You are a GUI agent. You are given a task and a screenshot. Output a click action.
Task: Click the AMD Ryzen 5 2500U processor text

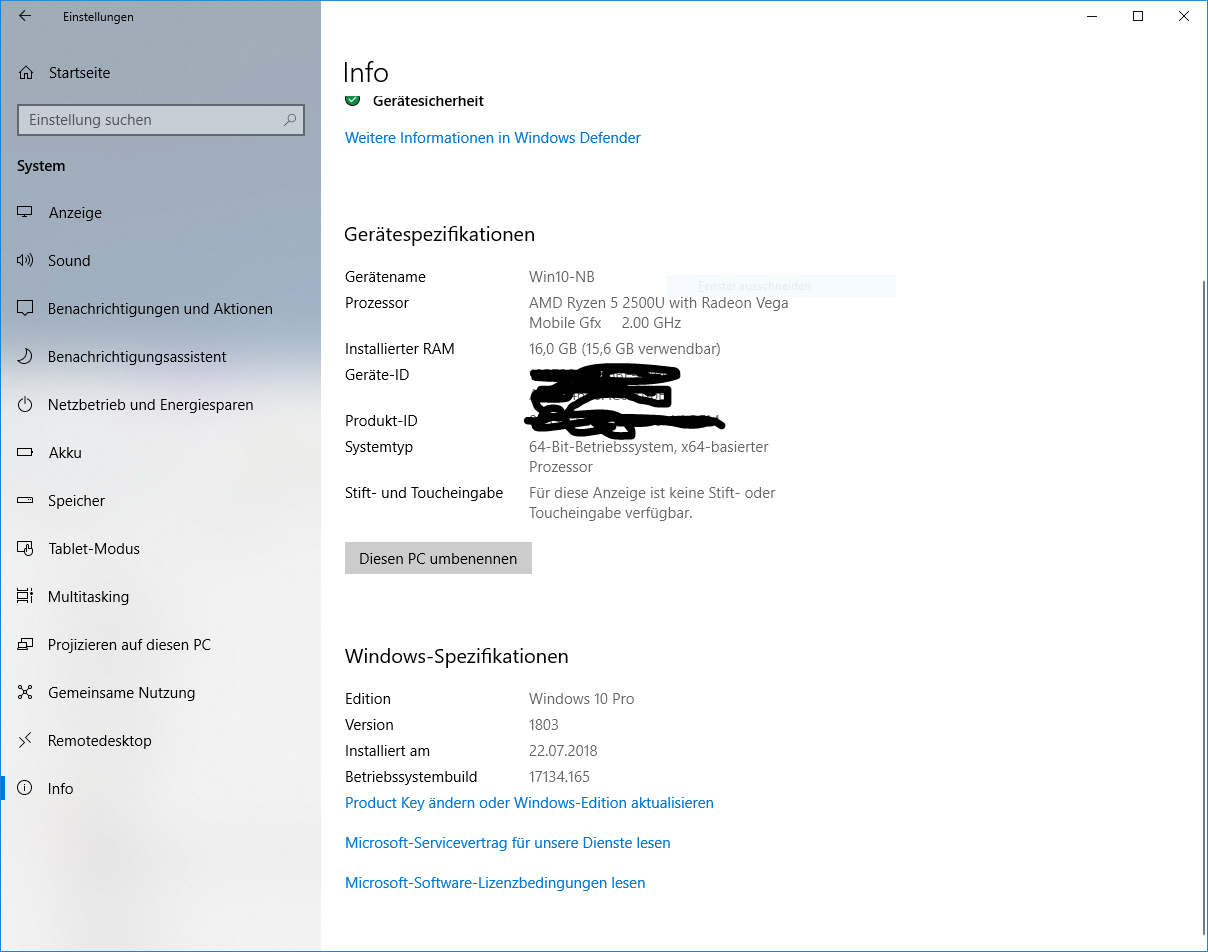click(658, 313)
